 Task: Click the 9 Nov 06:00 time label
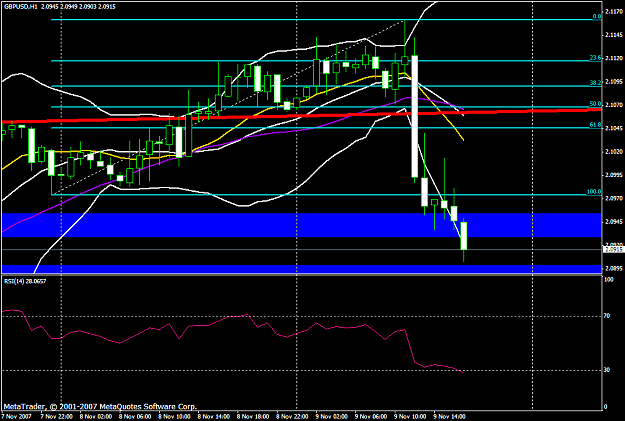click(x=371, y=417)
